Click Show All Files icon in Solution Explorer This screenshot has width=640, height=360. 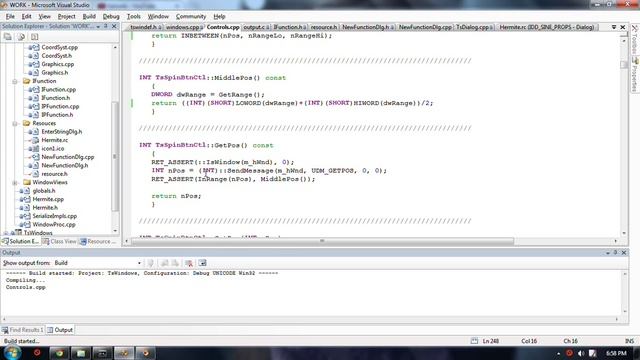pyautogui.click(x=21, y=37)
